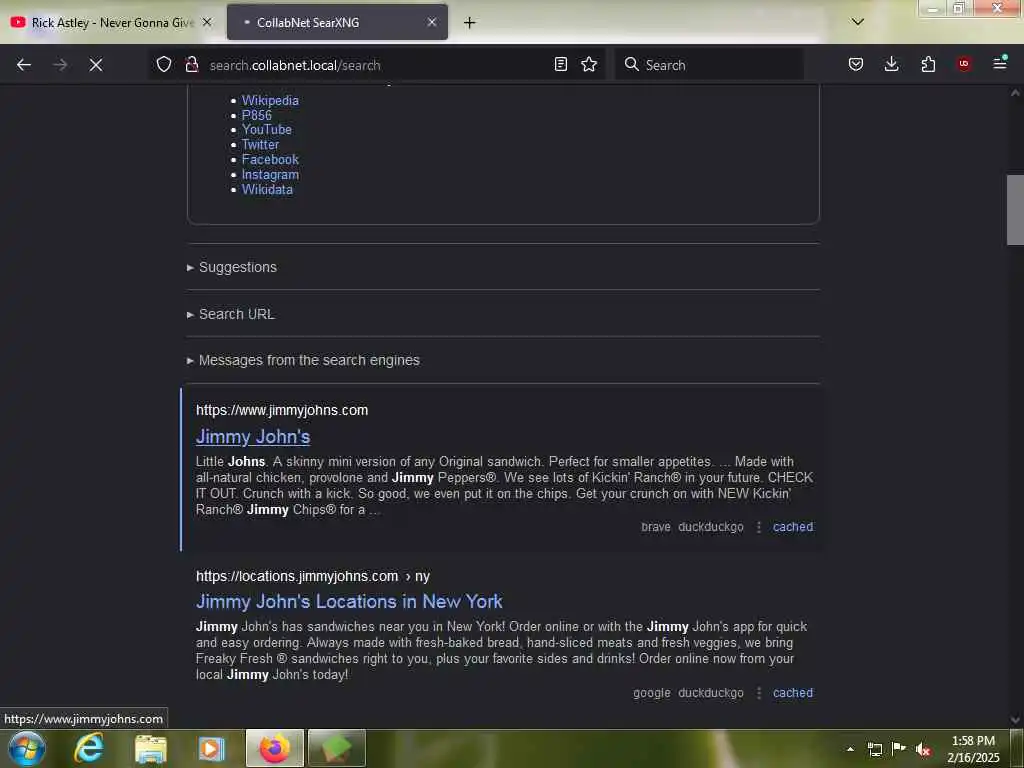Open the taskbar clock showing 1:58 PM

(x=973, y=749)
